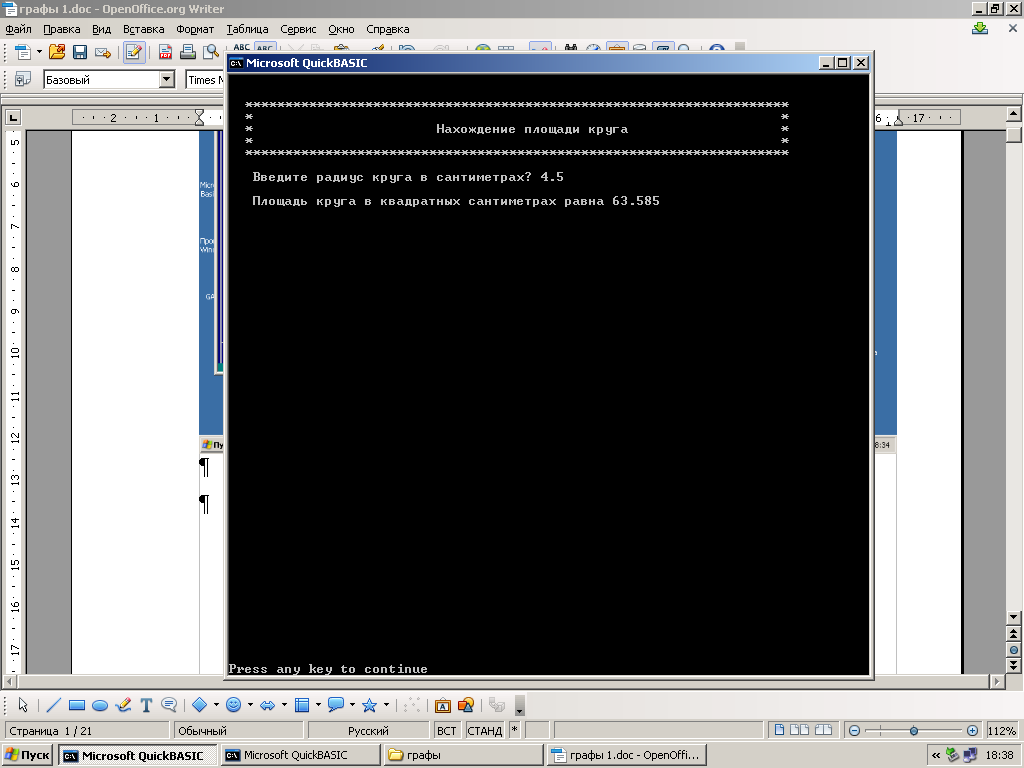This screenshot has width=1024, height=768.
Task: Click the 112% zoom level field
Action: click(x=1001, y=731)
